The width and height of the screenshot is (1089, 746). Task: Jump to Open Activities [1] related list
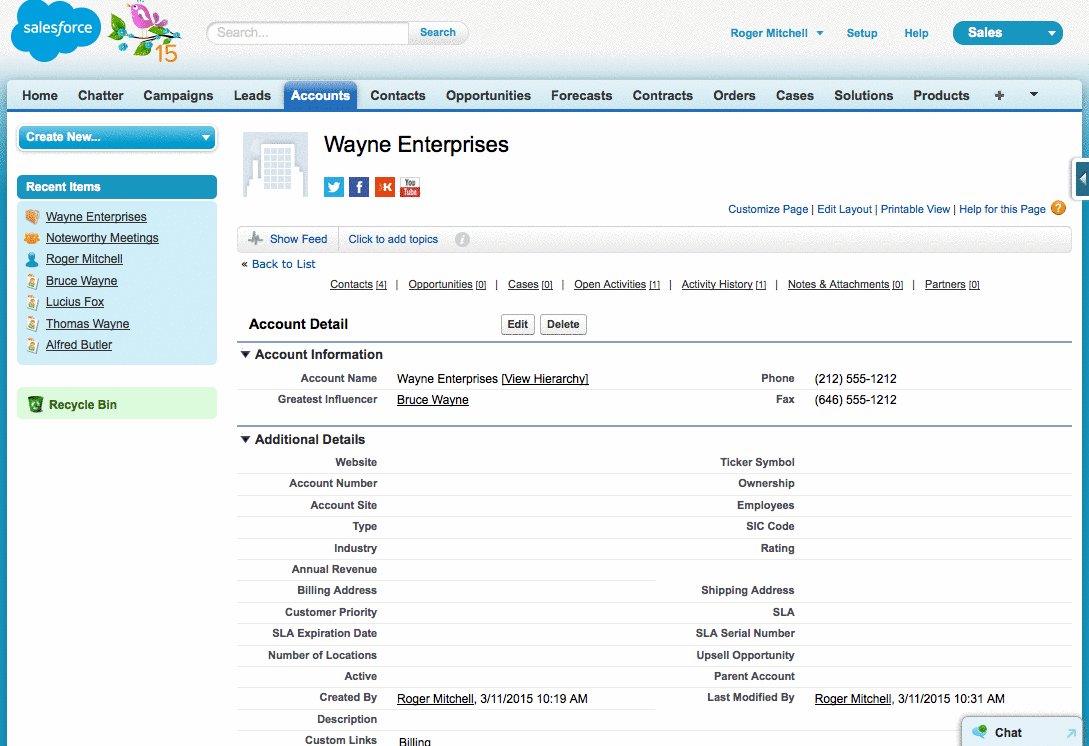point(617,284)
